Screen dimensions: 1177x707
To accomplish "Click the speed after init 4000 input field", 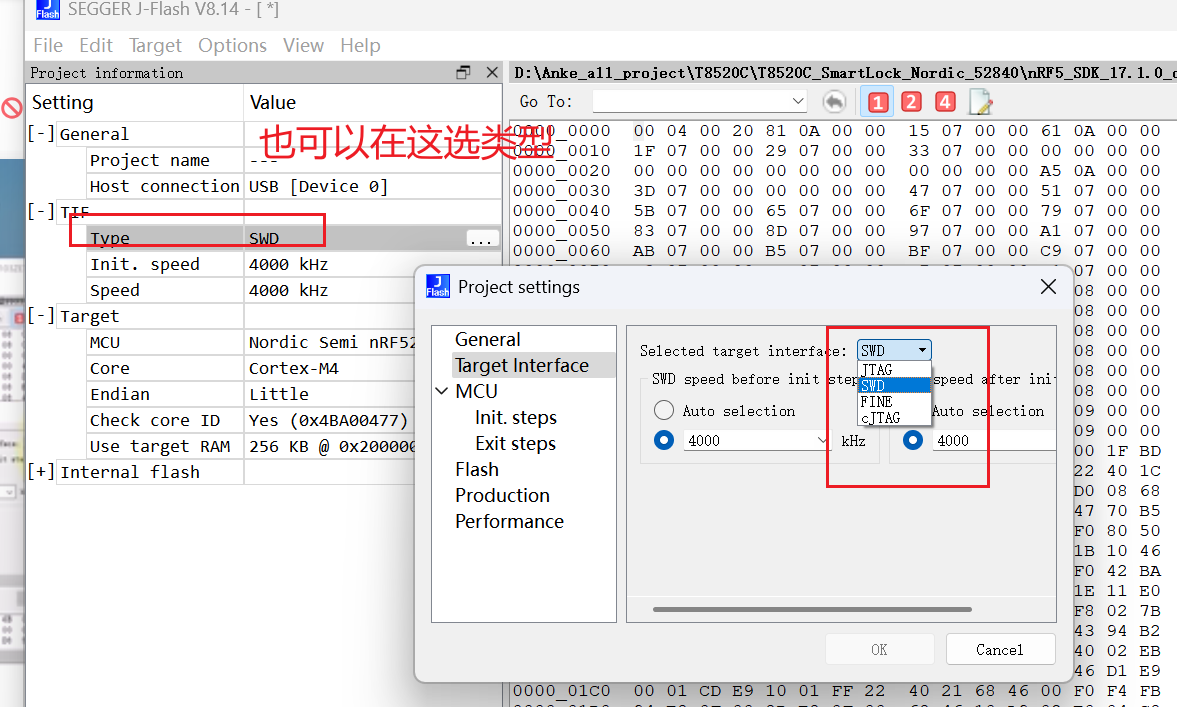I will pyautogui.click(x=994, y=441).
